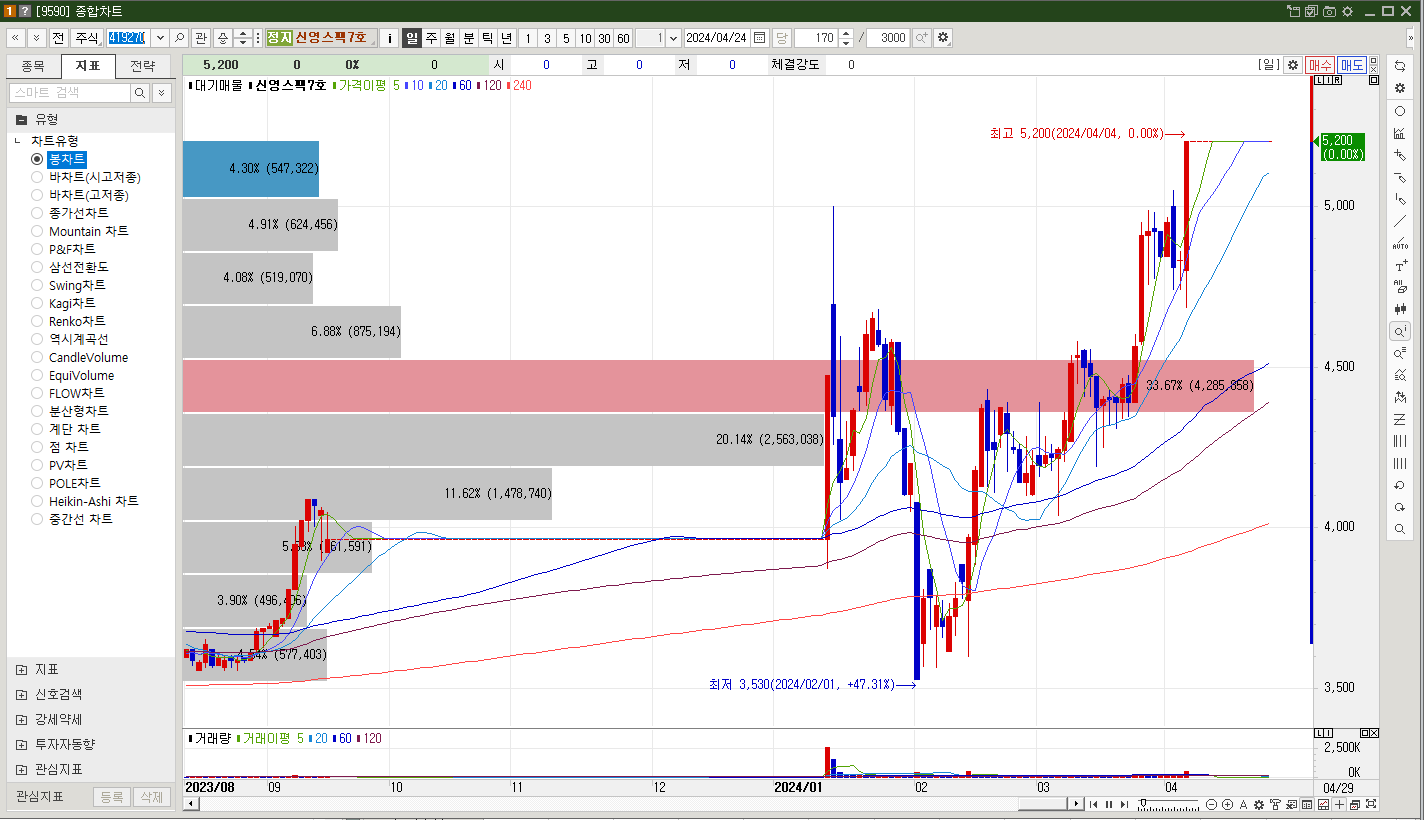This screenshot has width=1424, height=820.
Task: Select the P&F차트 radio option
Action: (x=37, y=249)
